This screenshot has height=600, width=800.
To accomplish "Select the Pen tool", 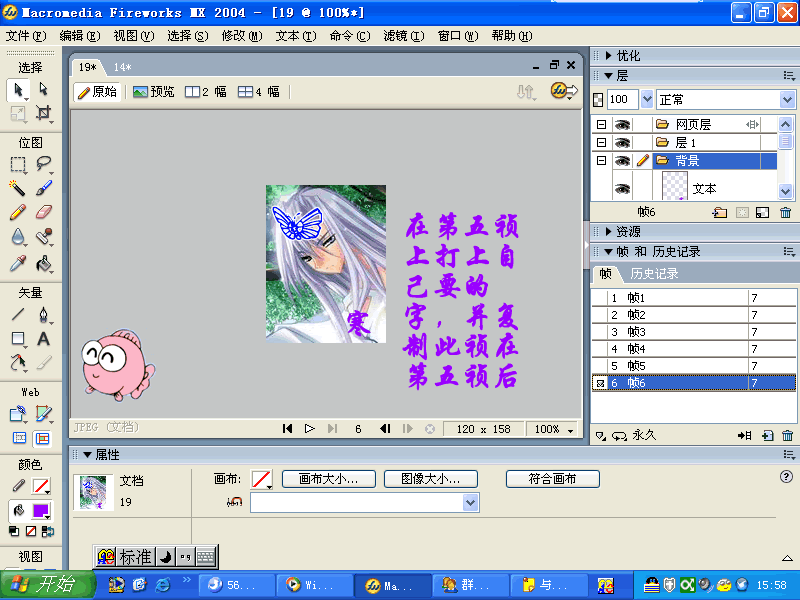I will point(43,314).
